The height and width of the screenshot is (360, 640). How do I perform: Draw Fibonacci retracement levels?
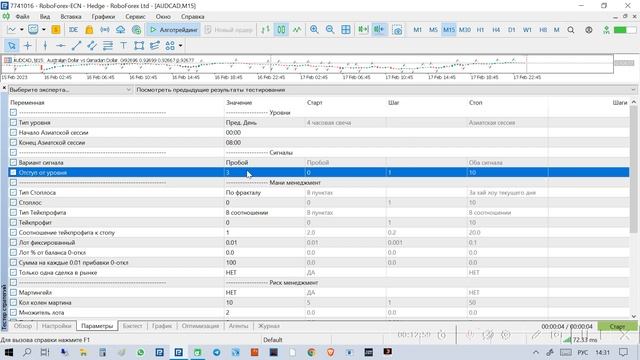pos(108,45)
